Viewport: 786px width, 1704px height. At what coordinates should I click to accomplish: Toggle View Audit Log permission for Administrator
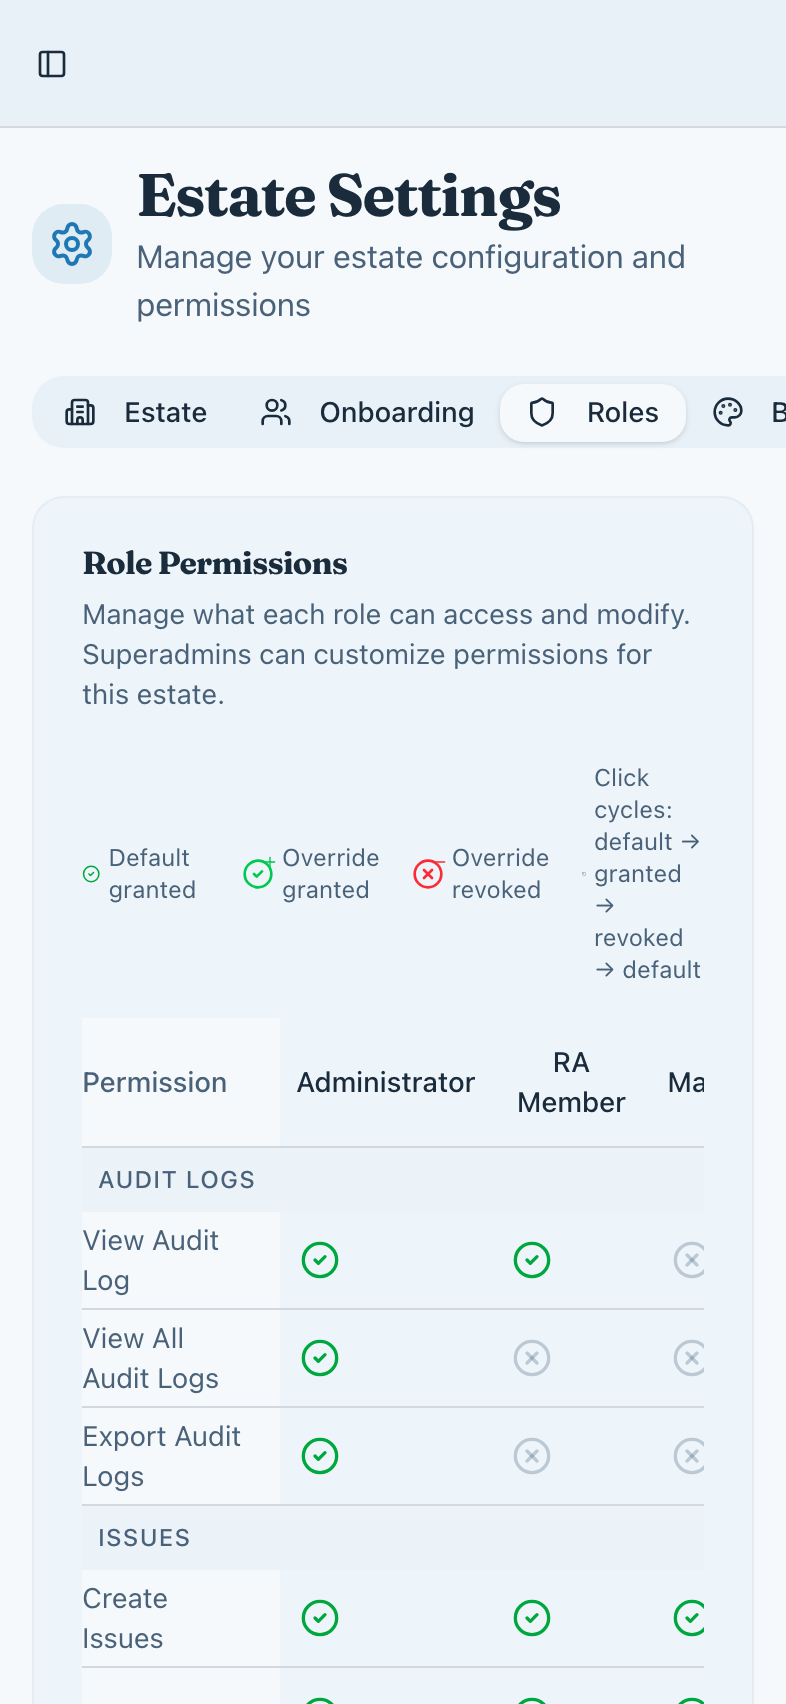[x=320, y=1259]
